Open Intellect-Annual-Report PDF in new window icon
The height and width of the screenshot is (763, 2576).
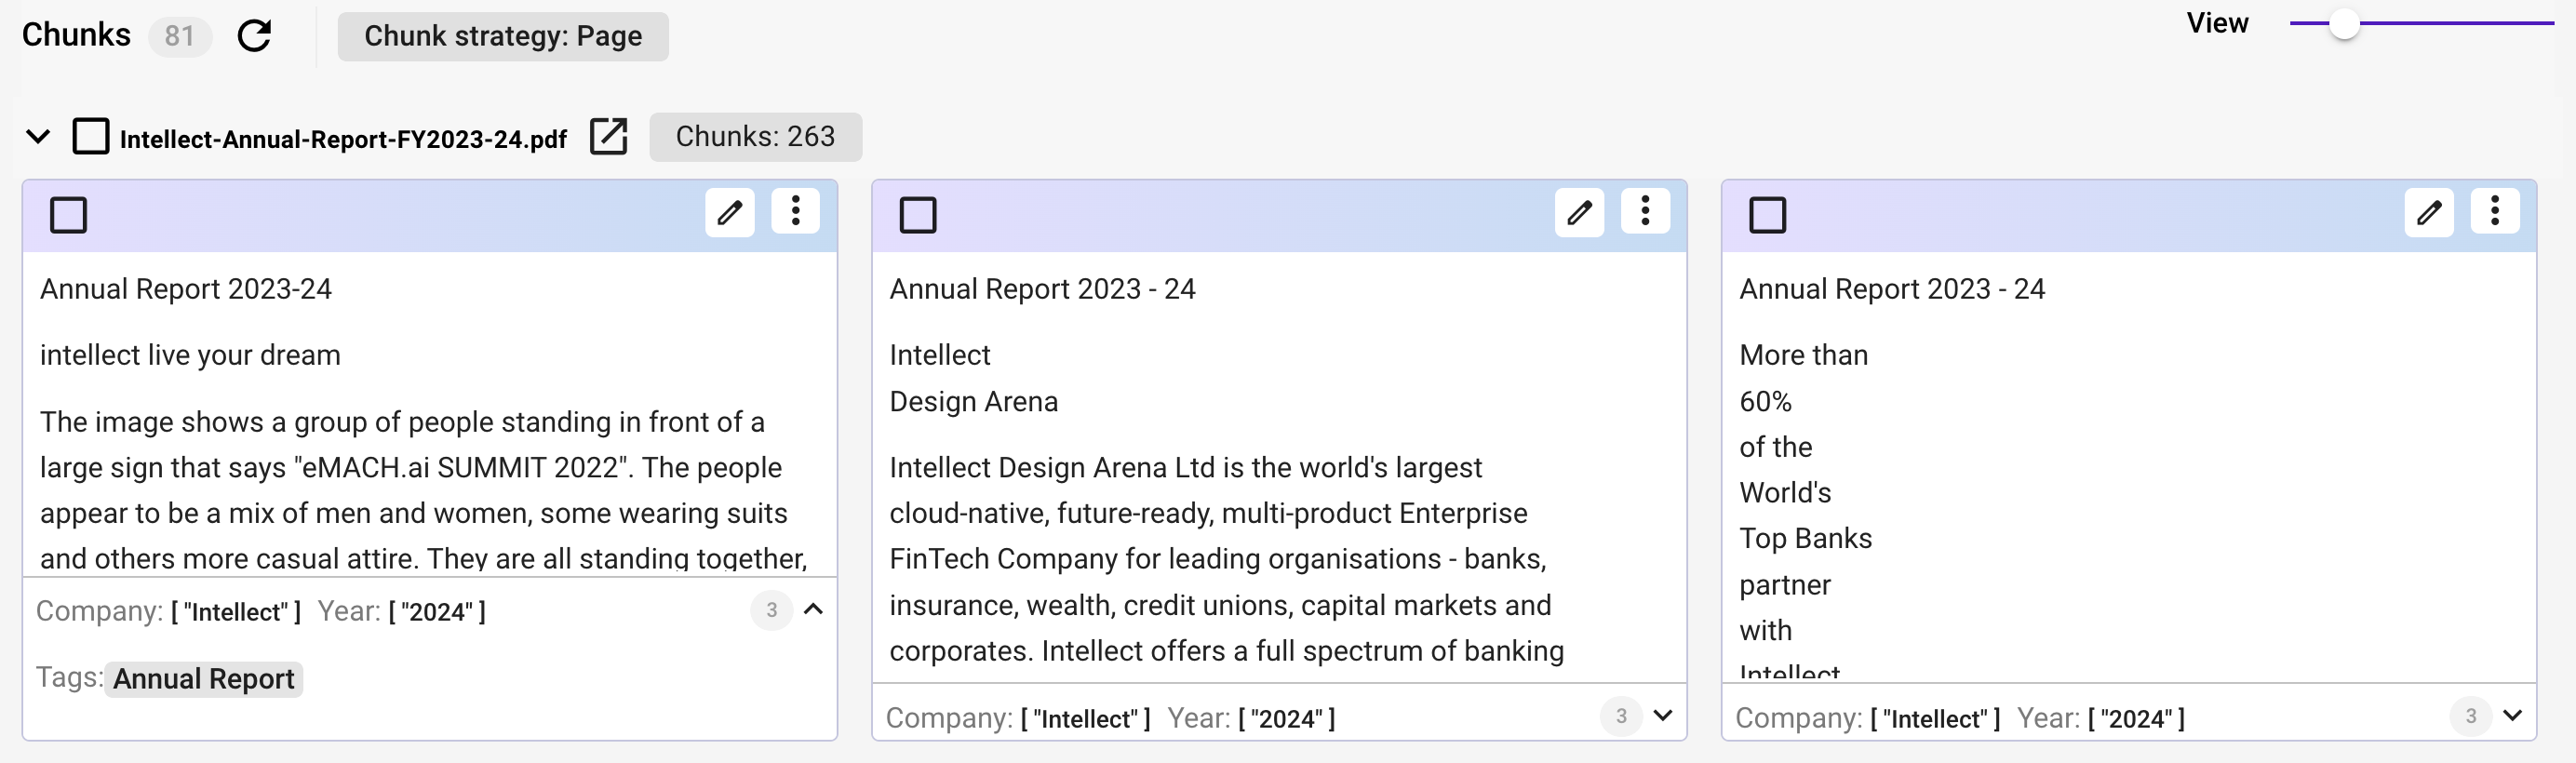(x=608, y=137)
